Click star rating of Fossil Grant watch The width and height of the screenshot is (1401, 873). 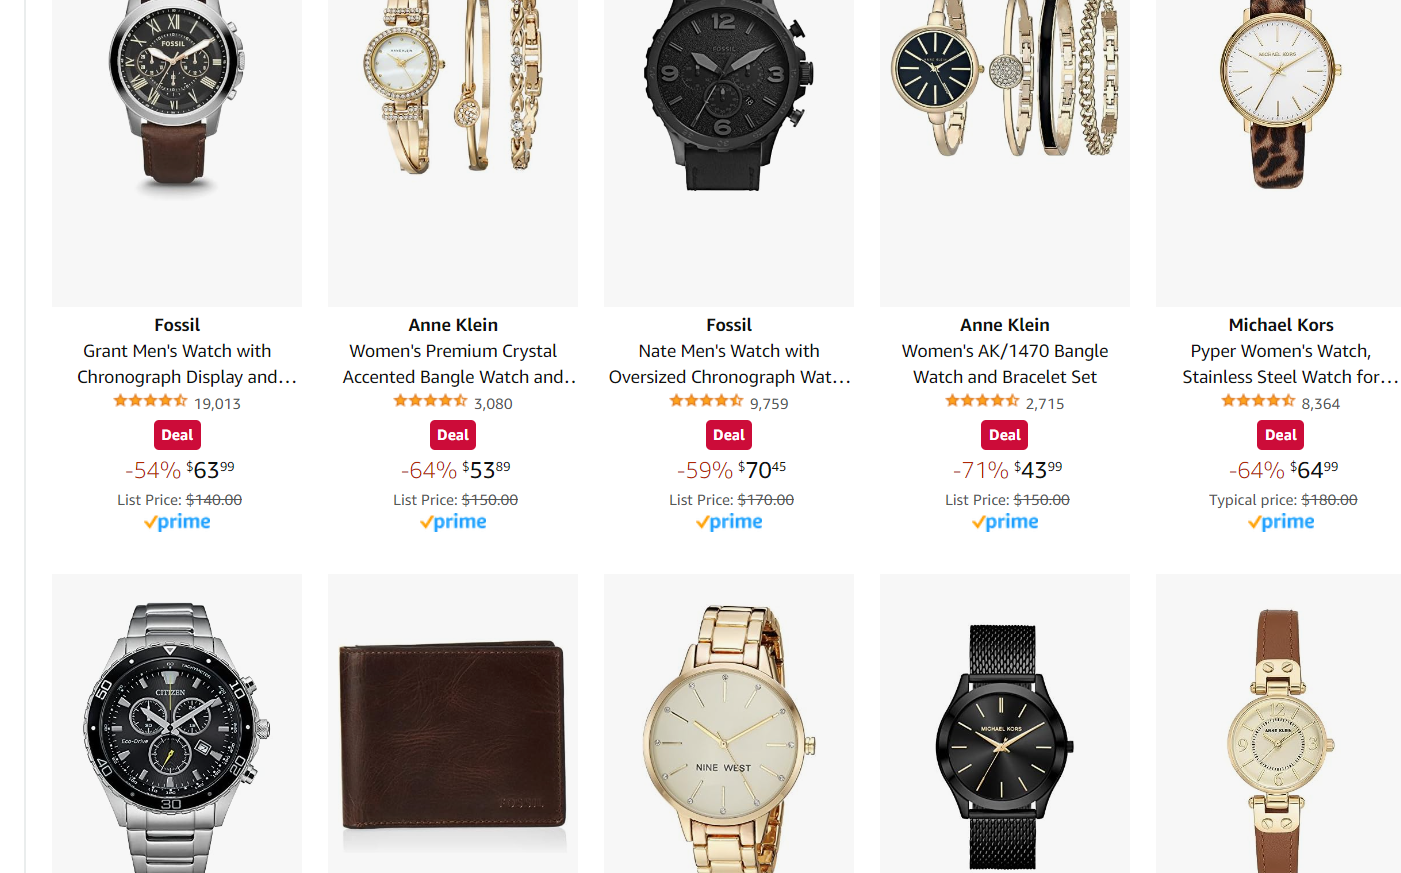(x=150, y=401)
